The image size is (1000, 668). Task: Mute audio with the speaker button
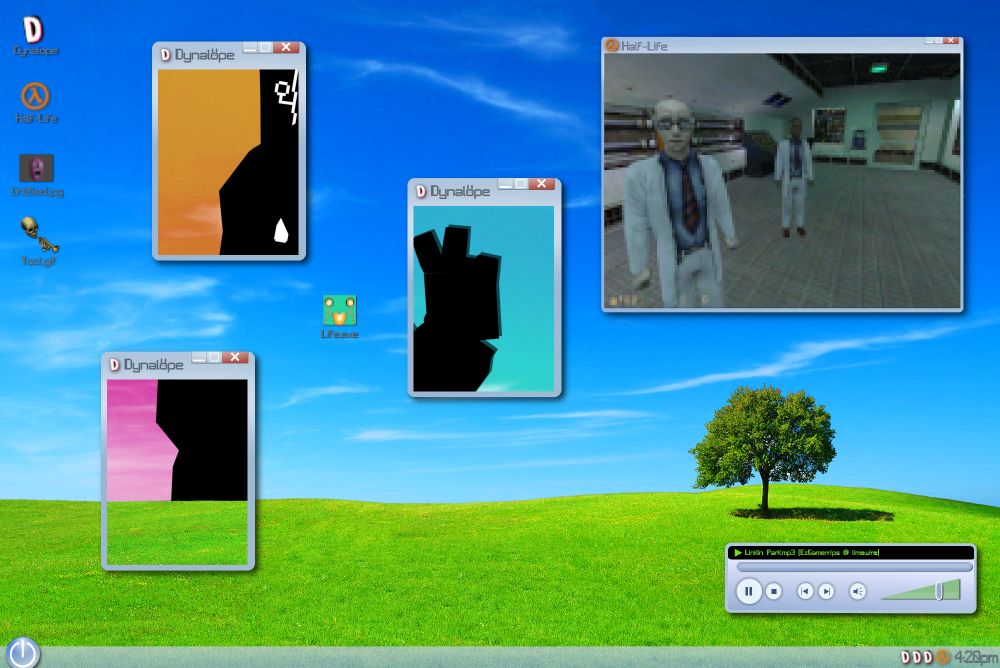coord(858,591)
